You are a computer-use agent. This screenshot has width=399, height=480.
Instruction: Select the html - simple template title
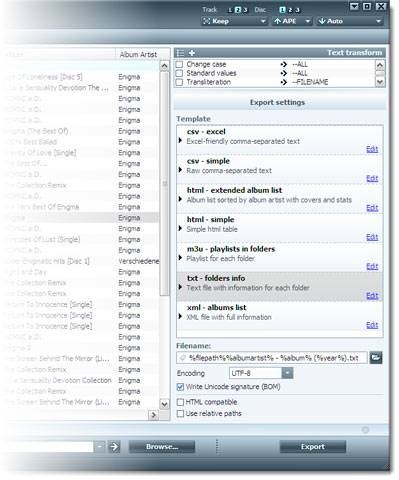point(210,220)
